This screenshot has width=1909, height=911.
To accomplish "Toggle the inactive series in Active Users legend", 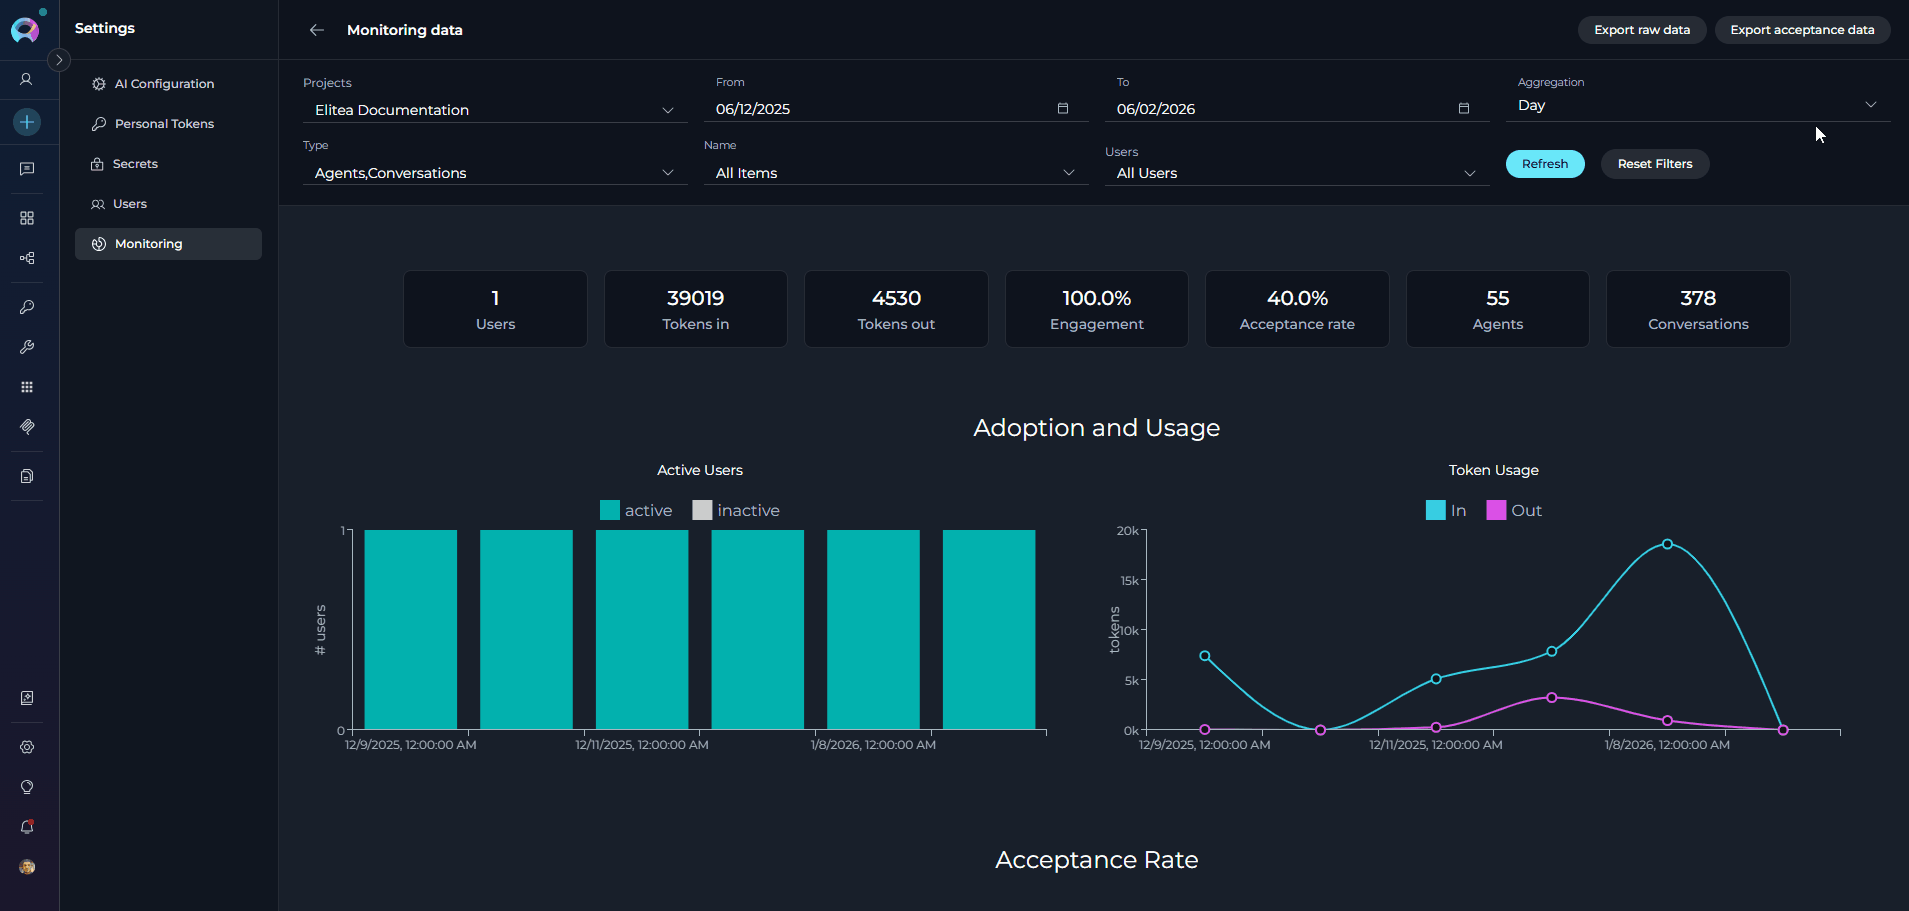I will (736, 510).
